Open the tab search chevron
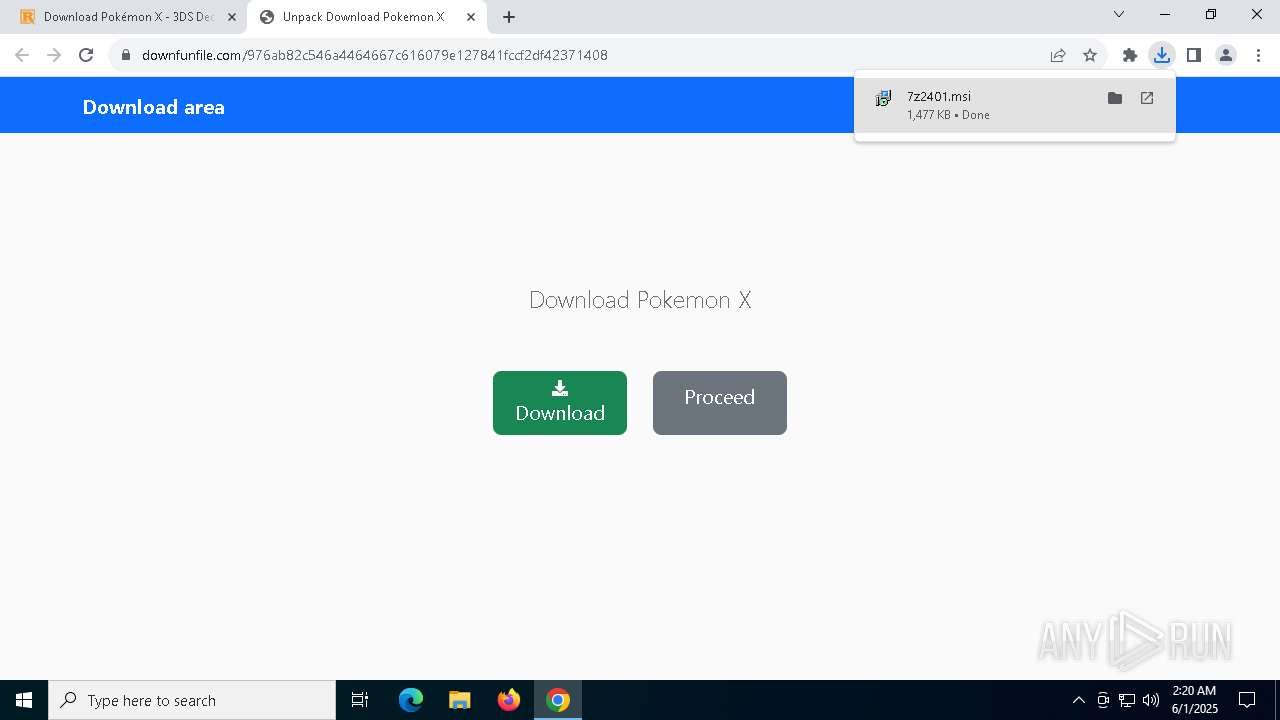The image size is (1280, 720). 1119,14
